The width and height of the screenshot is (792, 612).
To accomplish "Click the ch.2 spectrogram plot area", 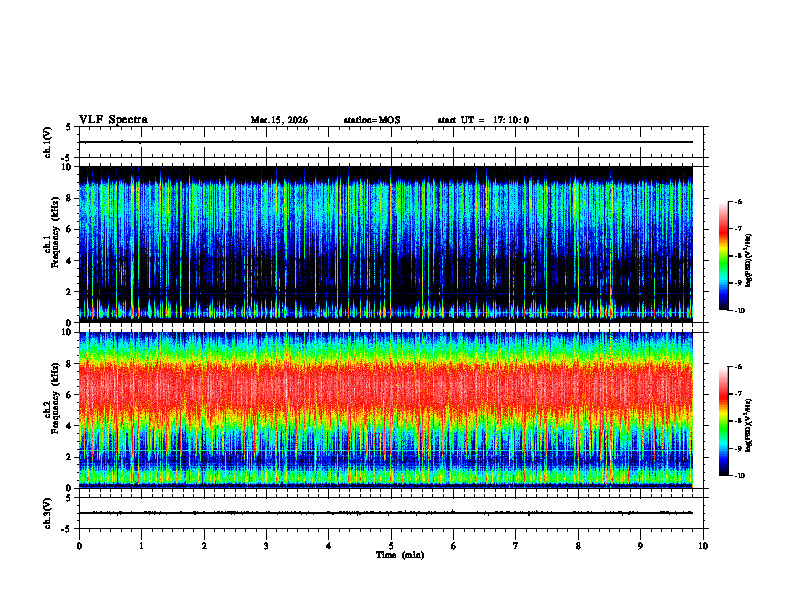I will (x=386, y=410).
